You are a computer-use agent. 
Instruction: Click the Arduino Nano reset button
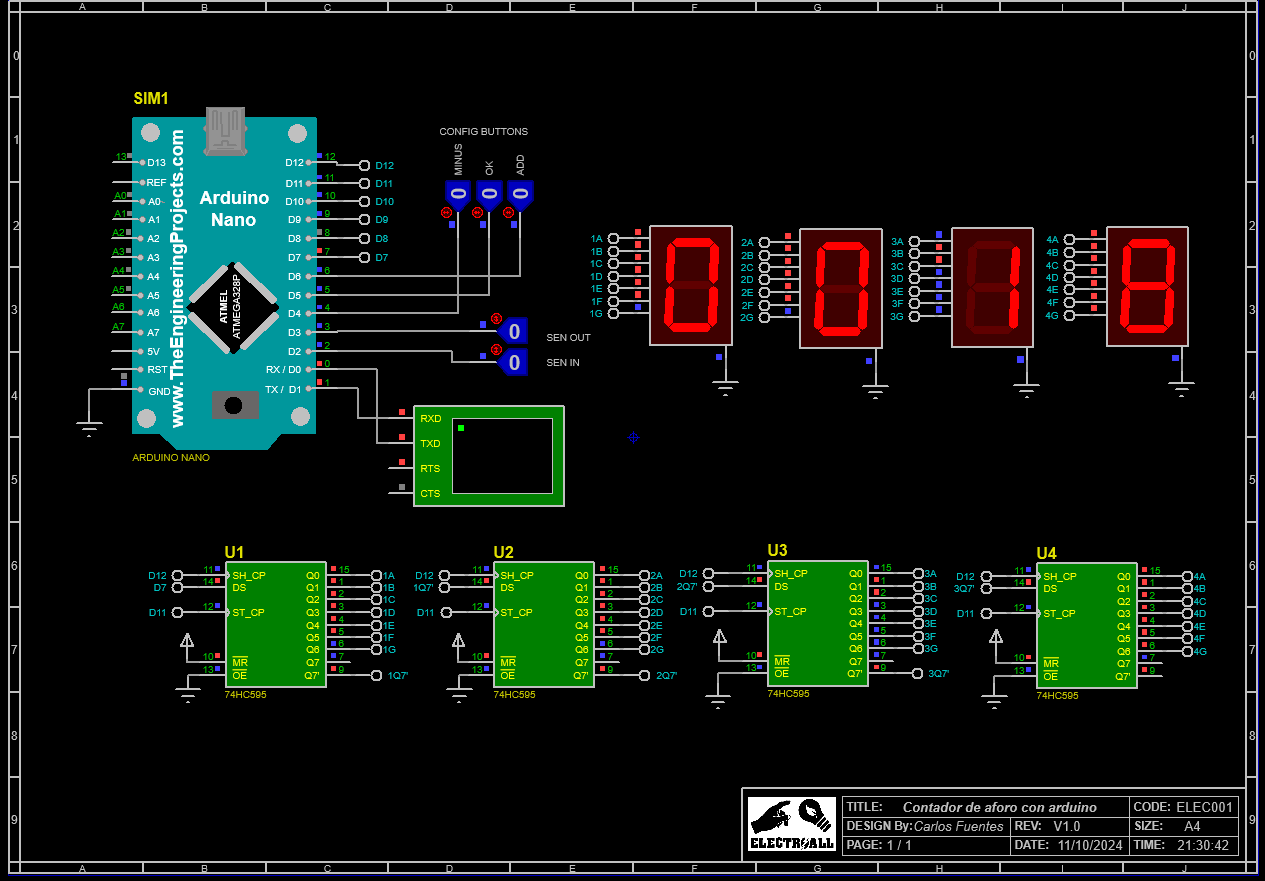pos(234,405)
